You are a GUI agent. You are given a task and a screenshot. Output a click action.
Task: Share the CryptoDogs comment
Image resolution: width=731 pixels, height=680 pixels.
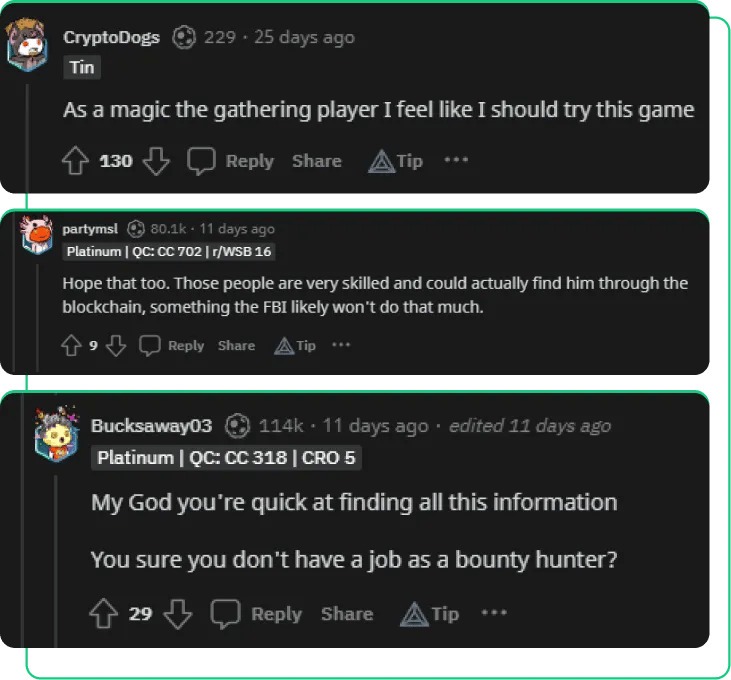tap(316, 161)
